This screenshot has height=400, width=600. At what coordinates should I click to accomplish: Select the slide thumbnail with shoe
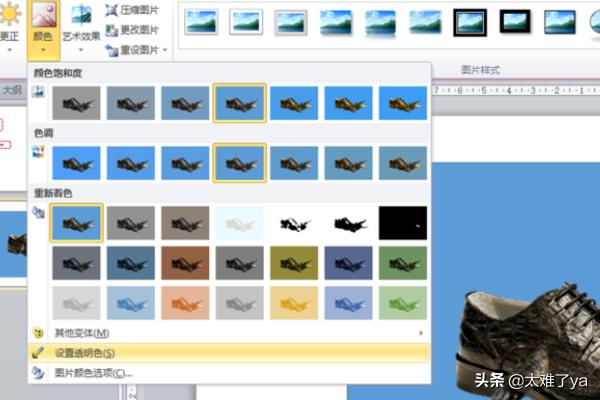(x=13, y=245)
